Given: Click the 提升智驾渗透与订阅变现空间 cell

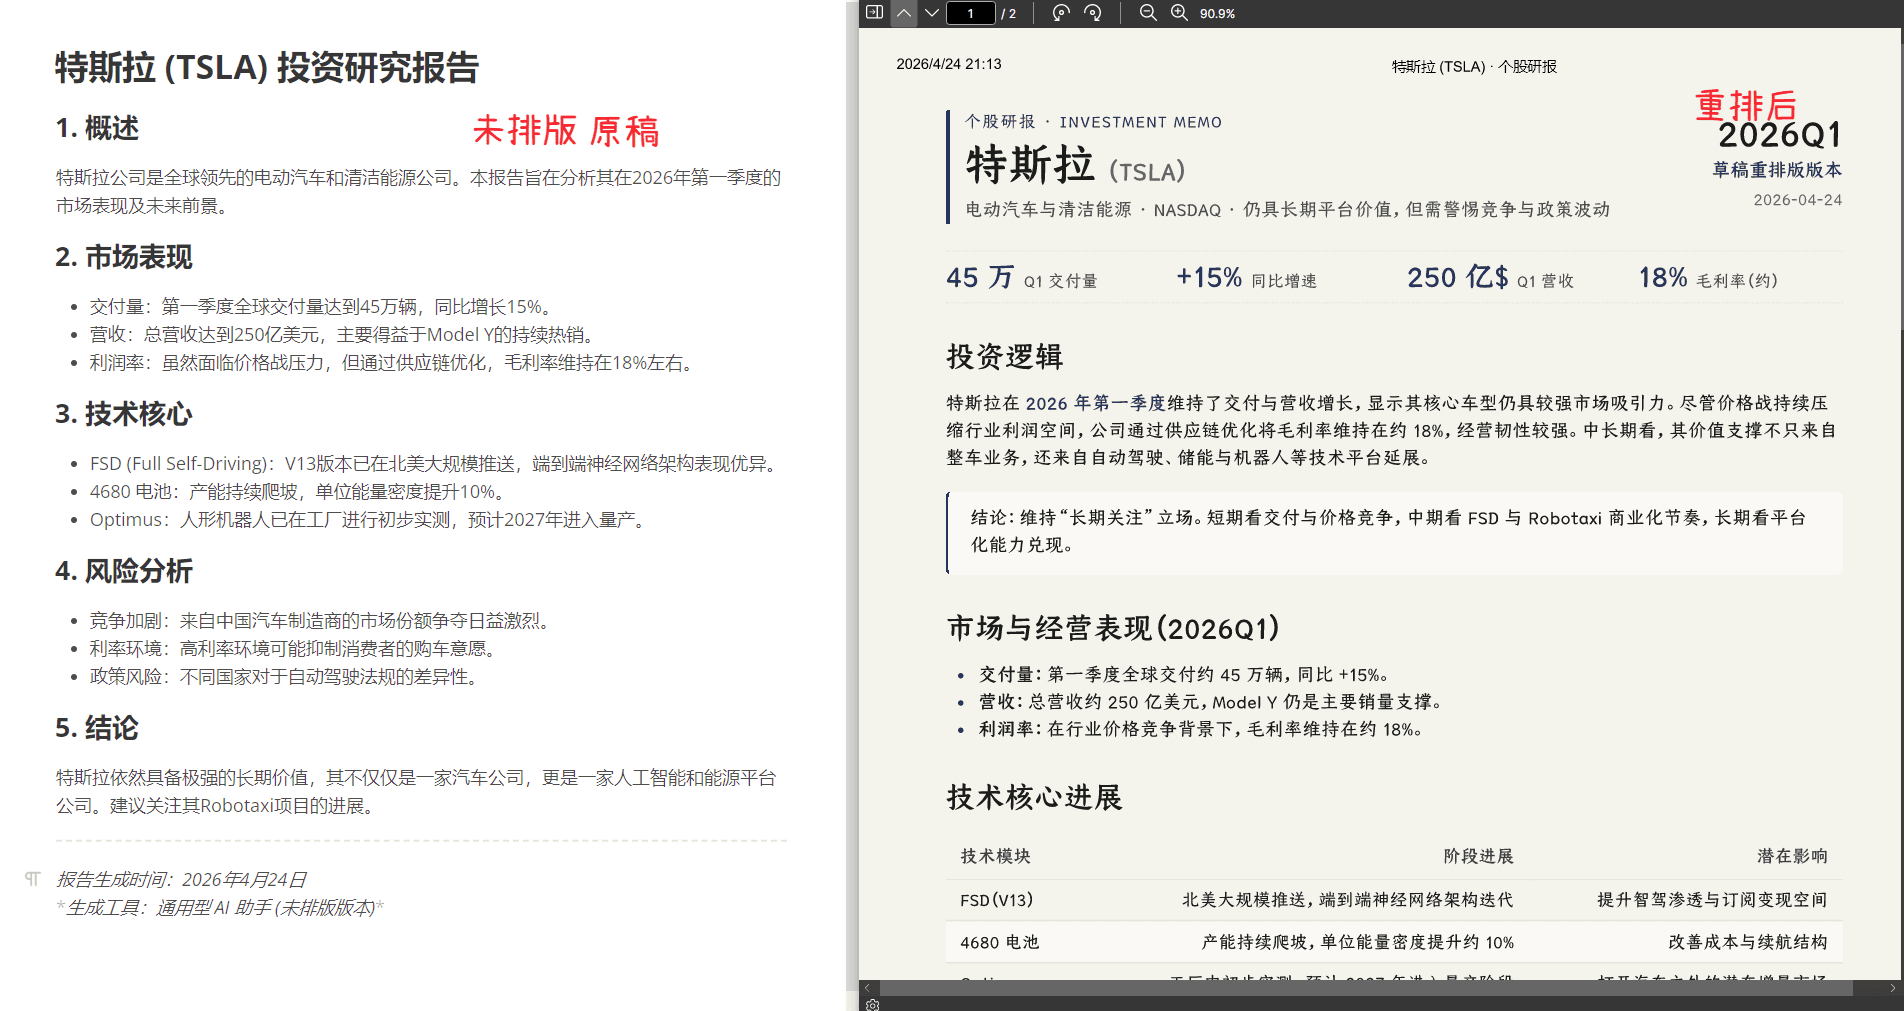Looking at the screenshot, I should 1712,900.
